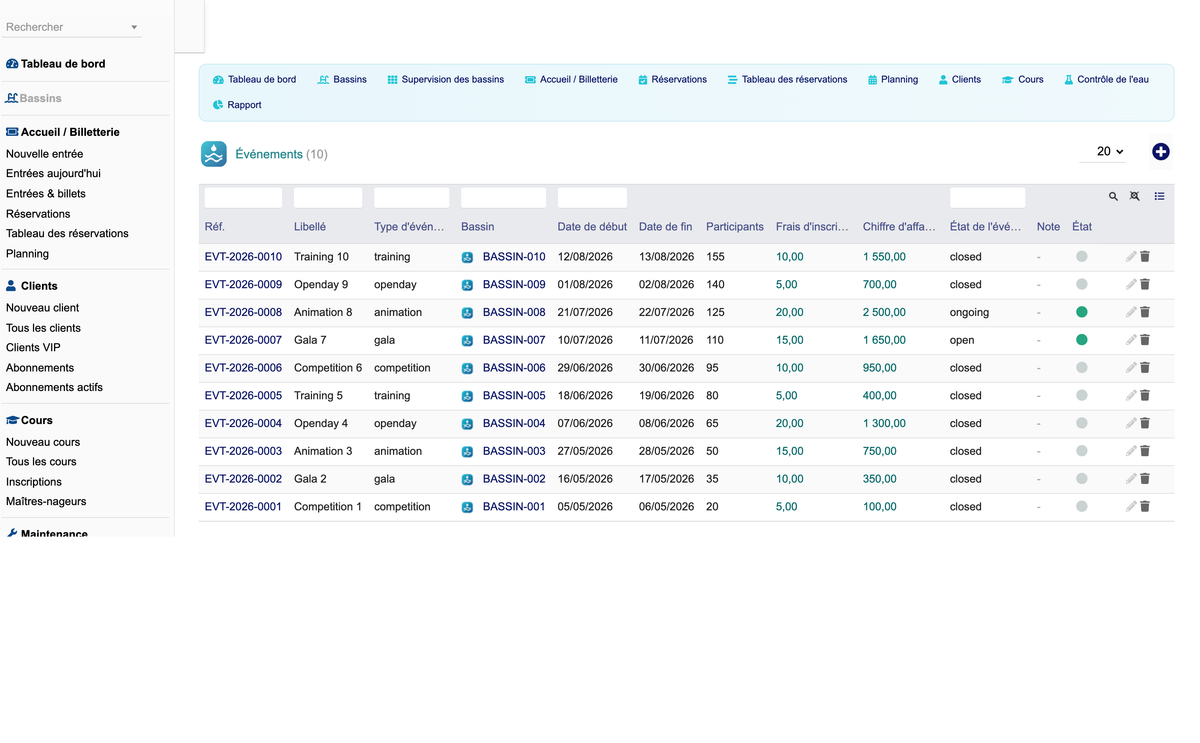Open Abonnements actifs in sidebar
This screenshot has width=1200, height=743.
54,388
